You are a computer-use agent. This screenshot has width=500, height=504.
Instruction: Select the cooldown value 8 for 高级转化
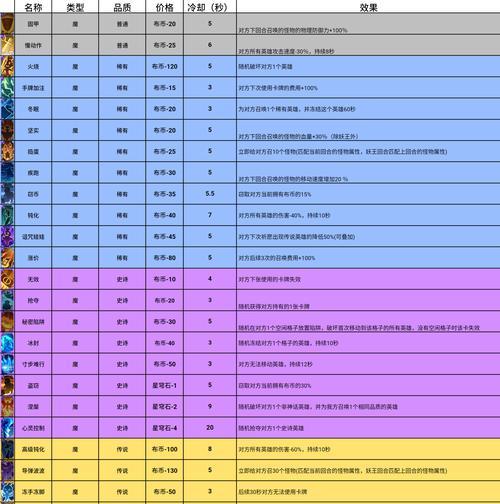[210, 449]
